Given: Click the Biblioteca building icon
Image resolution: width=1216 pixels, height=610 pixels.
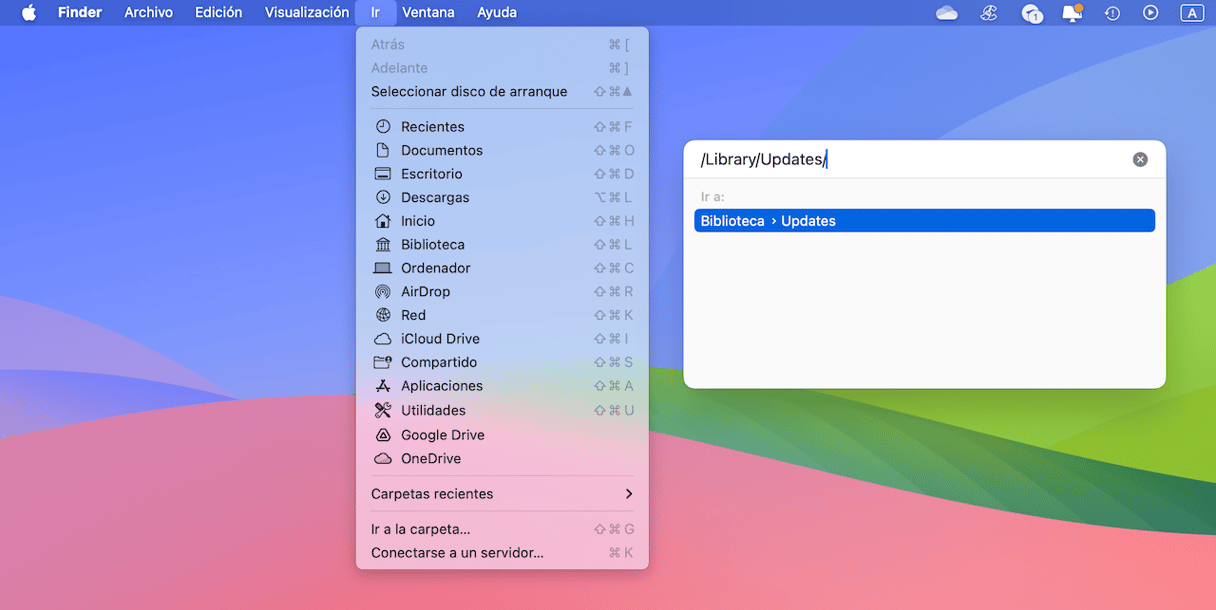Looking at the screenshot, I should coord(382,245).
